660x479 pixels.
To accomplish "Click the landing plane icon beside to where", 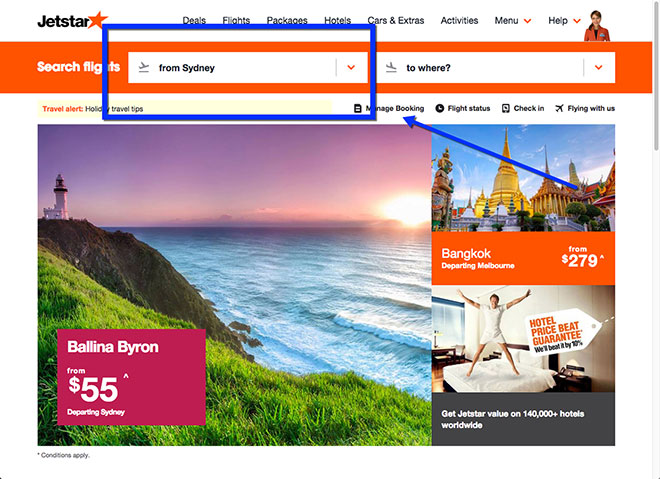I will point(391,67).
